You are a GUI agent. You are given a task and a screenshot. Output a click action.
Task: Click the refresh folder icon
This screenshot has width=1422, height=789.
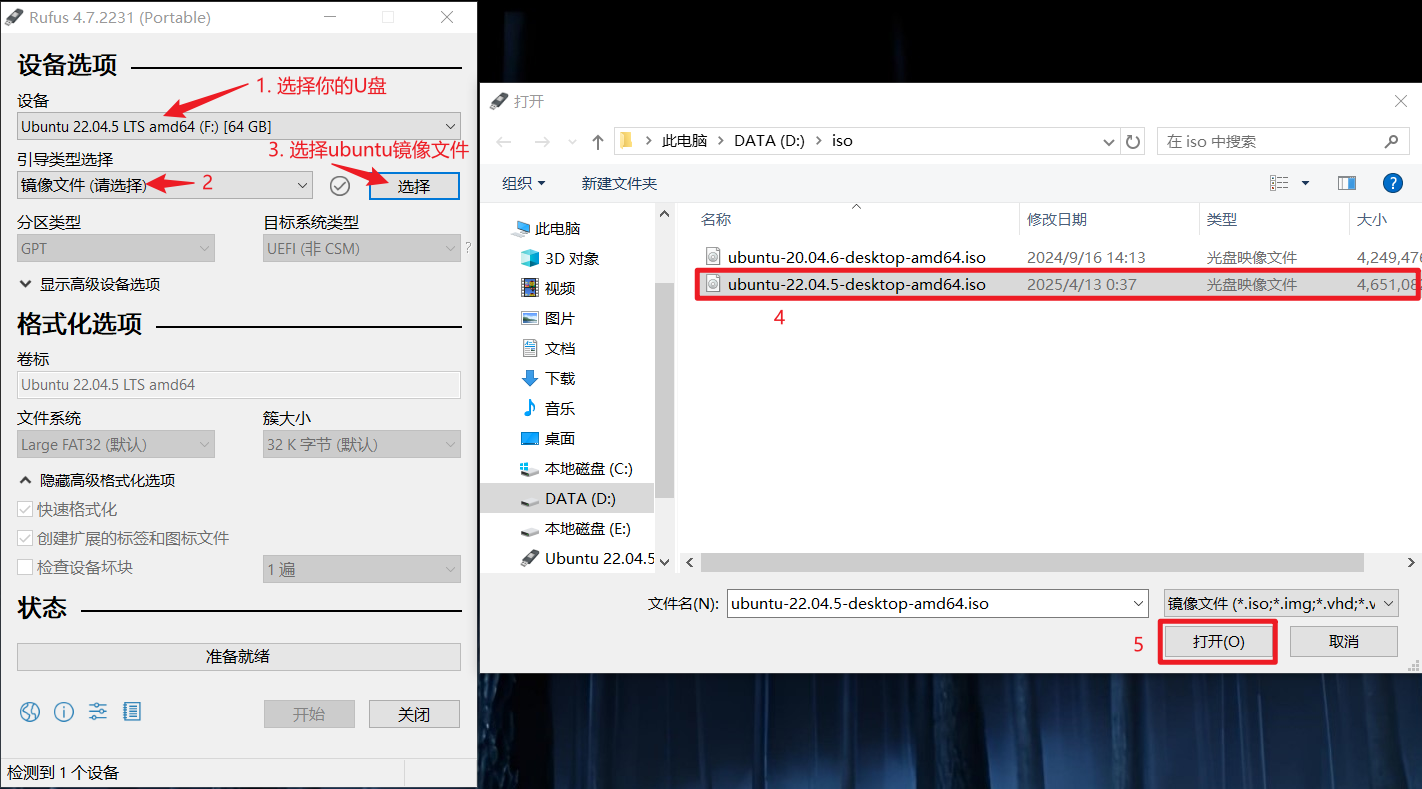click(x=1133, y=141)
